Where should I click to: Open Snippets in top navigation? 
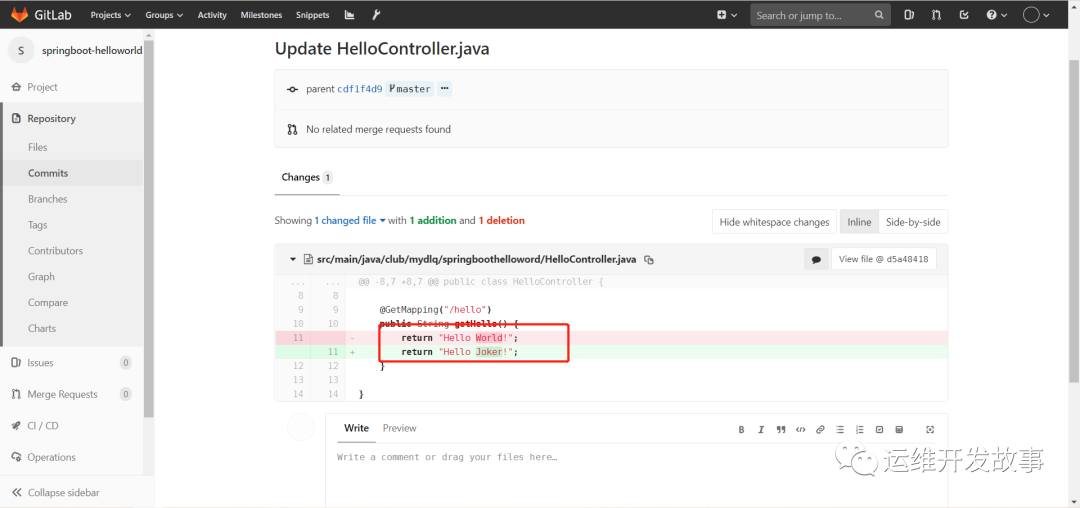click(x=313, y=14)
